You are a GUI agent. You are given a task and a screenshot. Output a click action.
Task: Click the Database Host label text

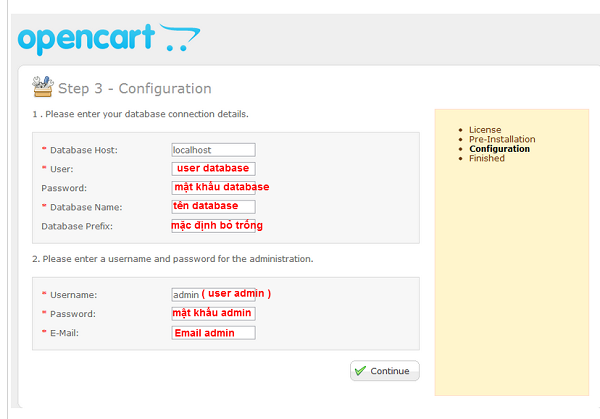tap(84, 150)
